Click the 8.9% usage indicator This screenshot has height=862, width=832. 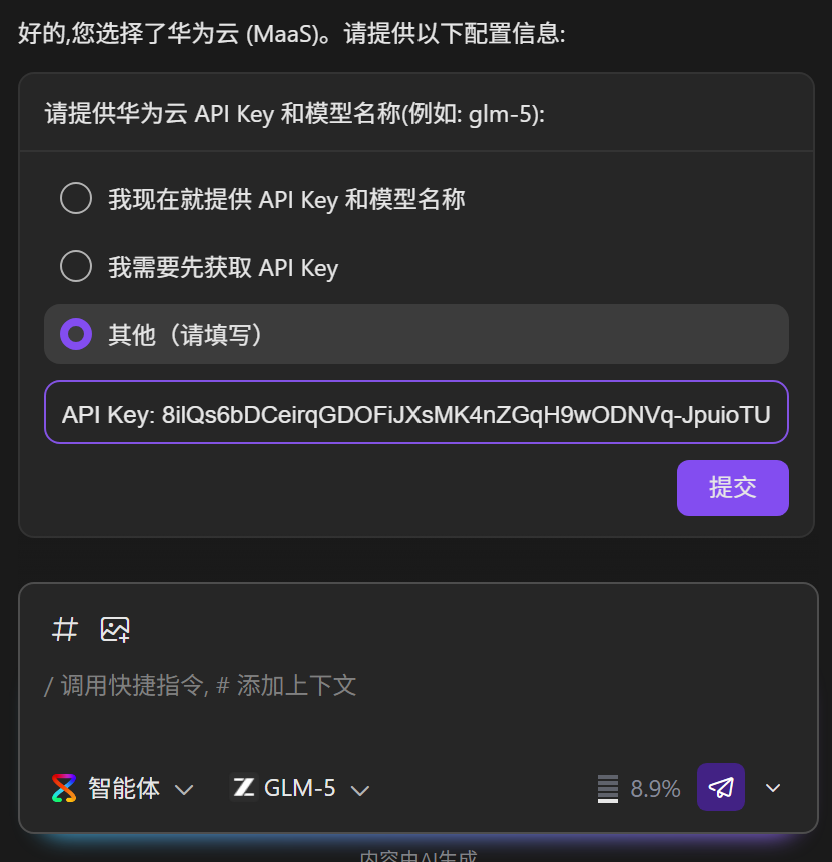point(655,788)
